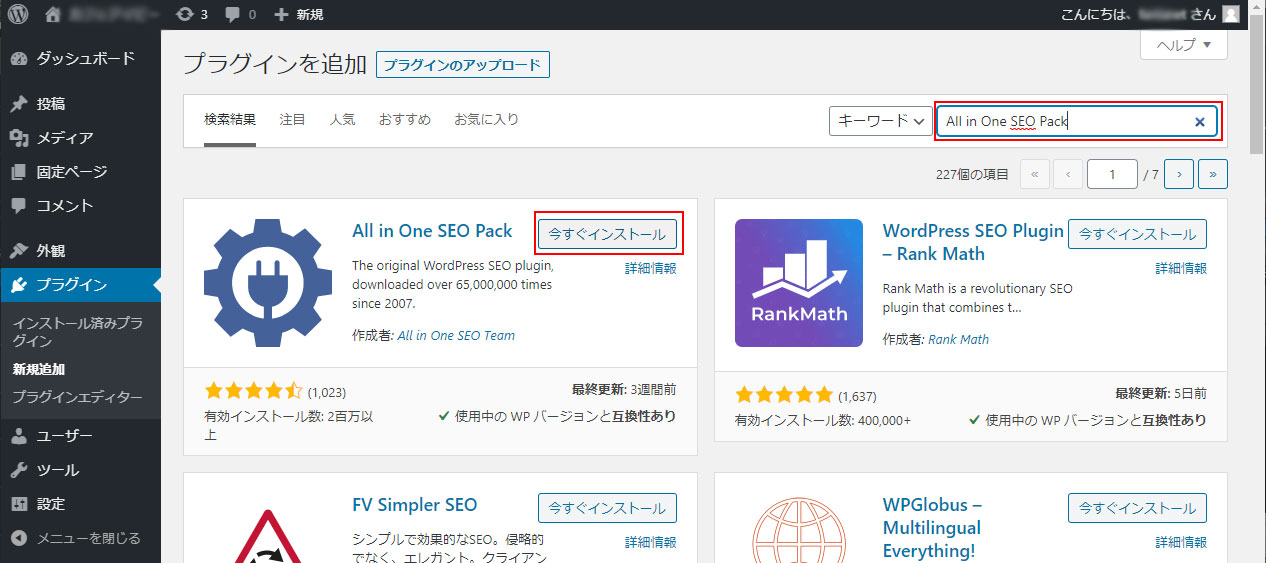Open キーワード search type dropdown
The height and width of the screenshot is (563, 1266).
click(x=881, y=121)
